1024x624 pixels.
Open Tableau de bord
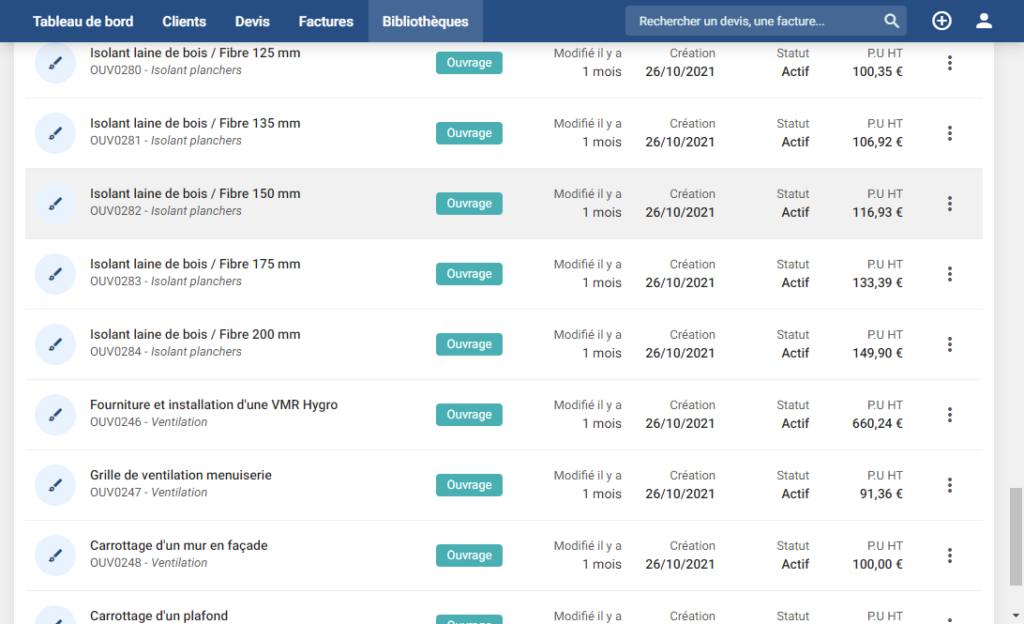click(82, 21)
